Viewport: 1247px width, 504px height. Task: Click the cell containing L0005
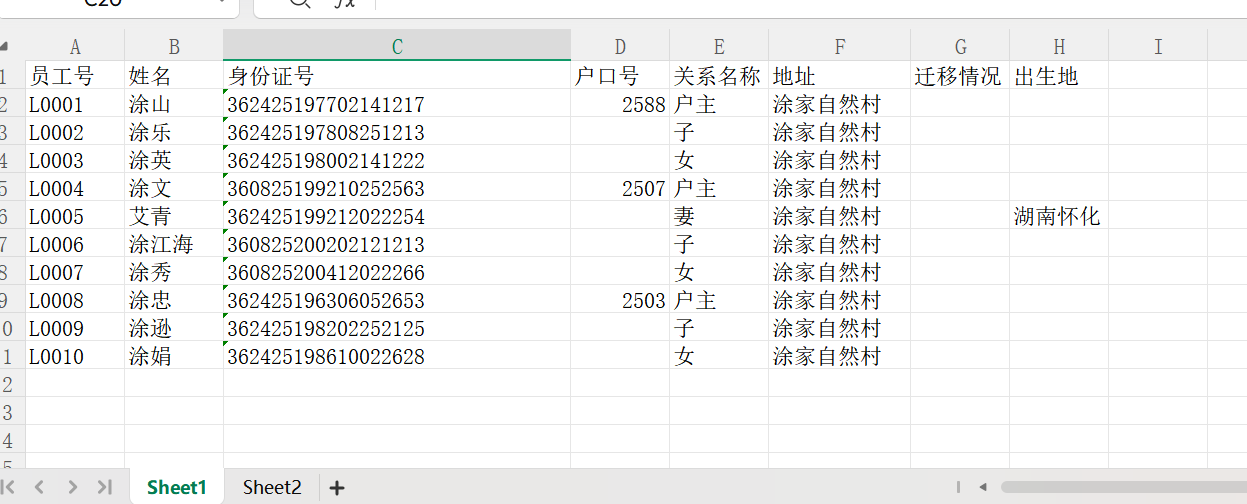click(x=75, y=216)
